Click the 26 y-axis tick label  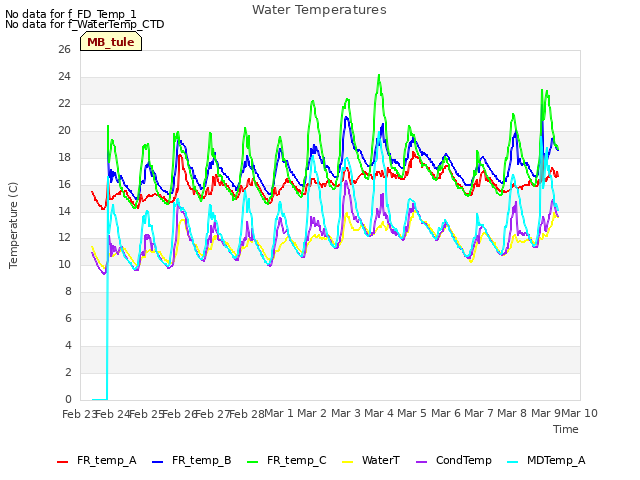(x=64, y=49)
